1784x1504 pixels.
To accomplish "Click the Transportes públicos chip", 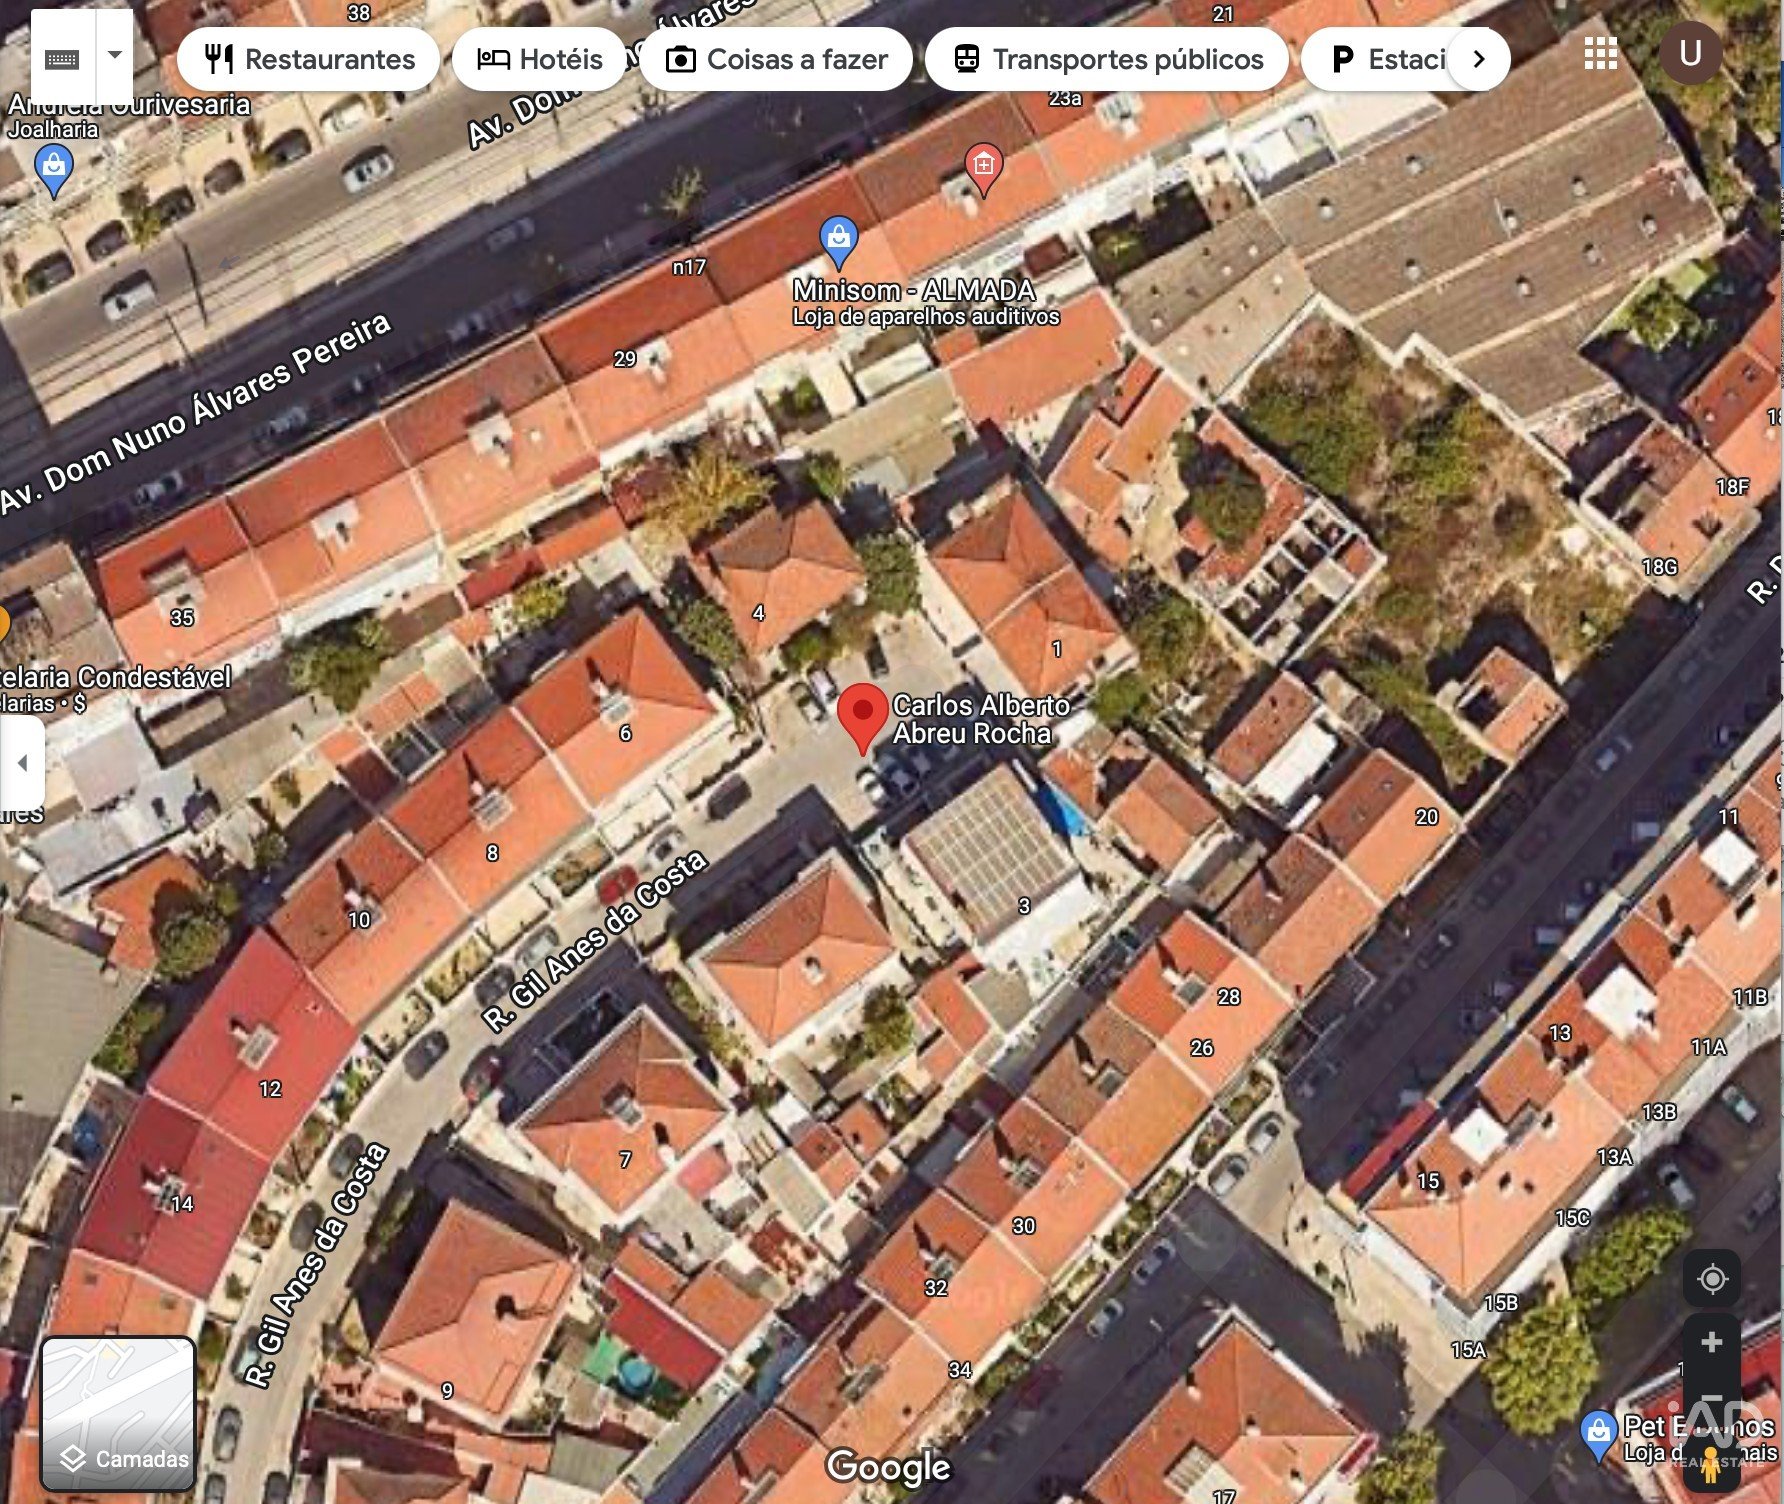I will coord(1108,59).
